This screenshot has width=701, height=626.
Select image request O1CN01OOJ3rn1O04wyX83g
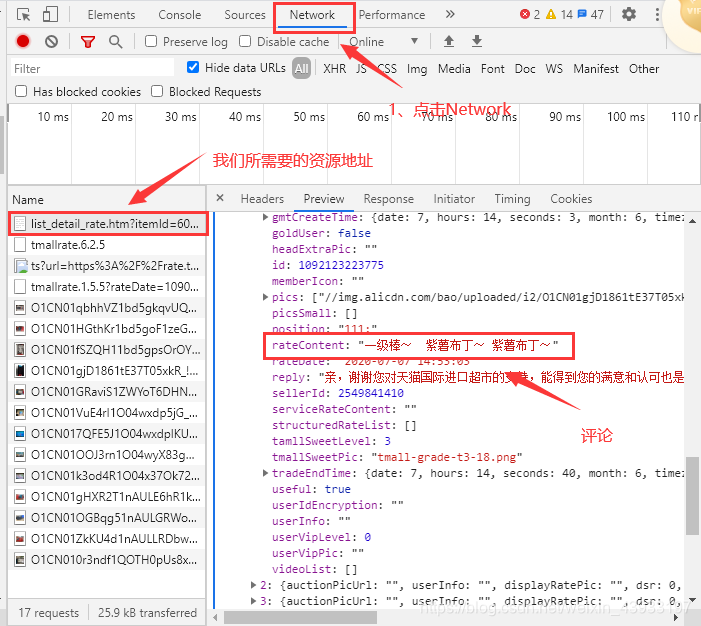click(107, 455)
